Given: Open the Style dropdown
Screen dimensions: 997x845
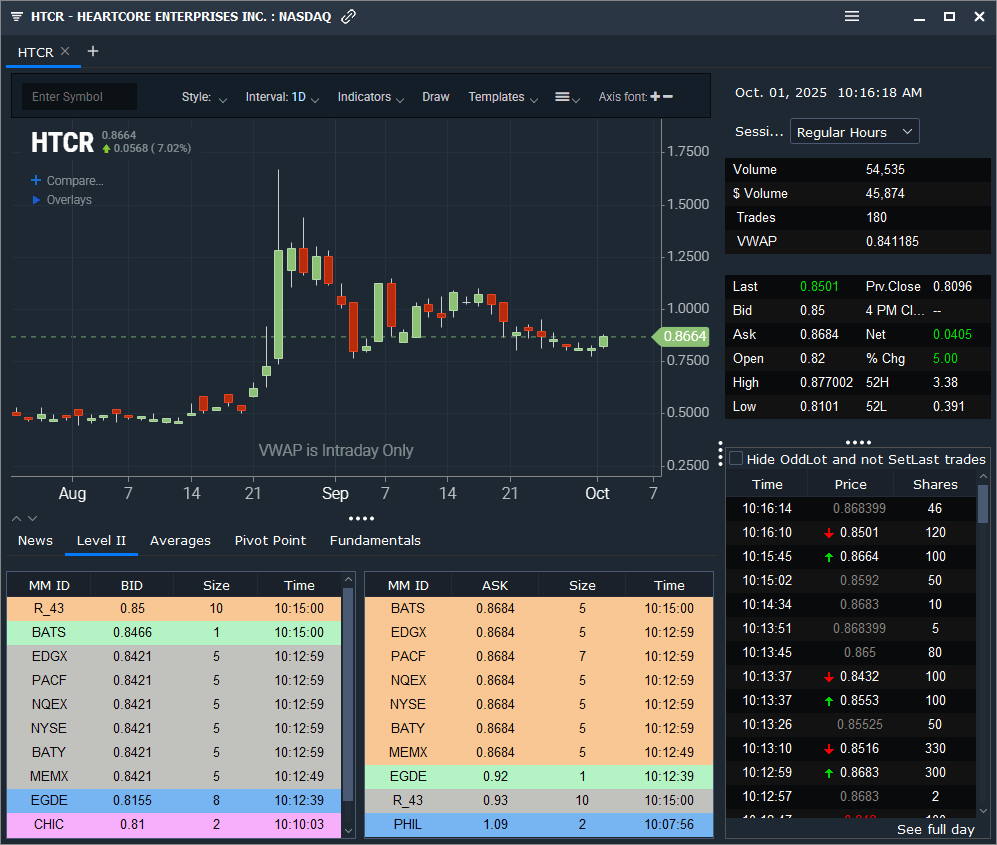Looking at the screenshot, I should pyautogui.click(x=204, y=97).
